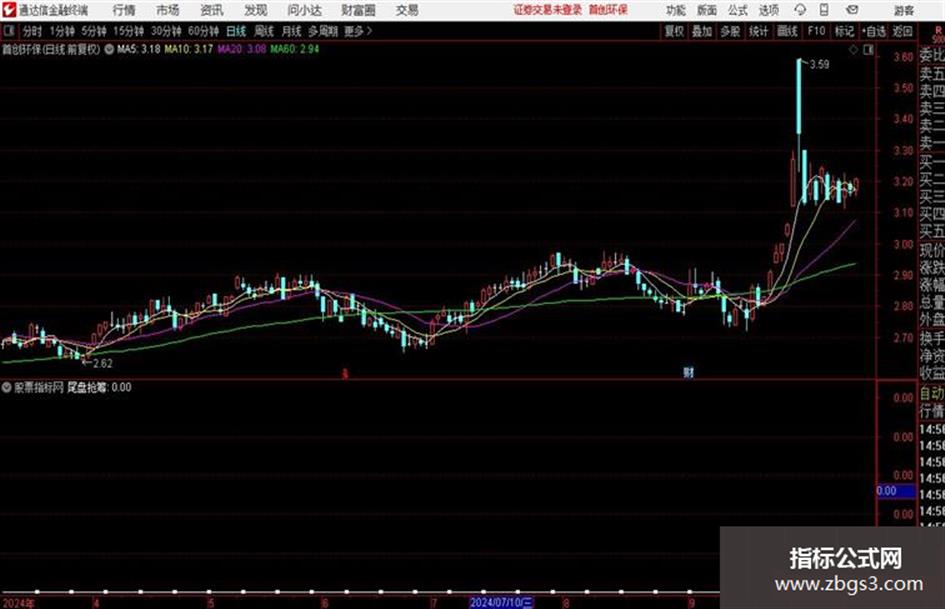Click the 自动 label in right panel

click(x=932, y=393)
